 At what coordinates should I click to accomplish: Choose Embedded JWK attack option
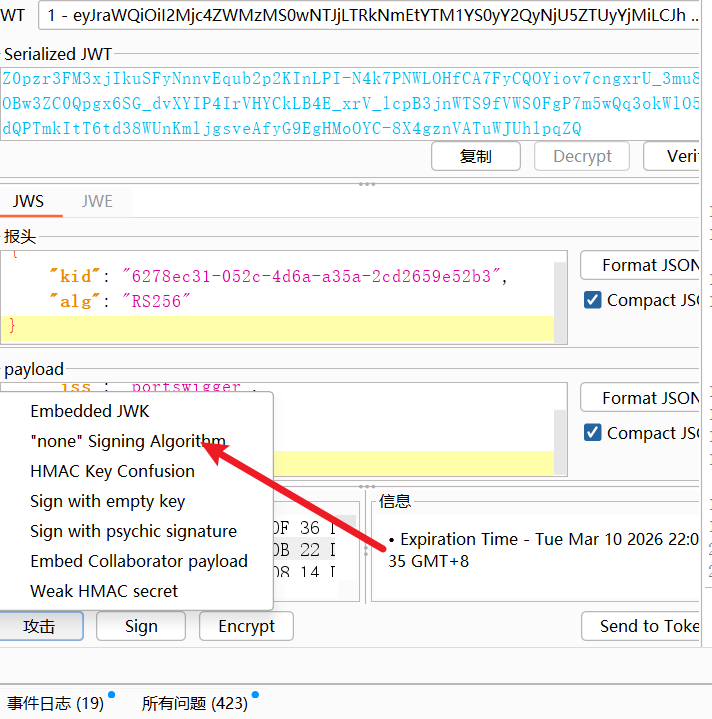[x=90, y=411]
